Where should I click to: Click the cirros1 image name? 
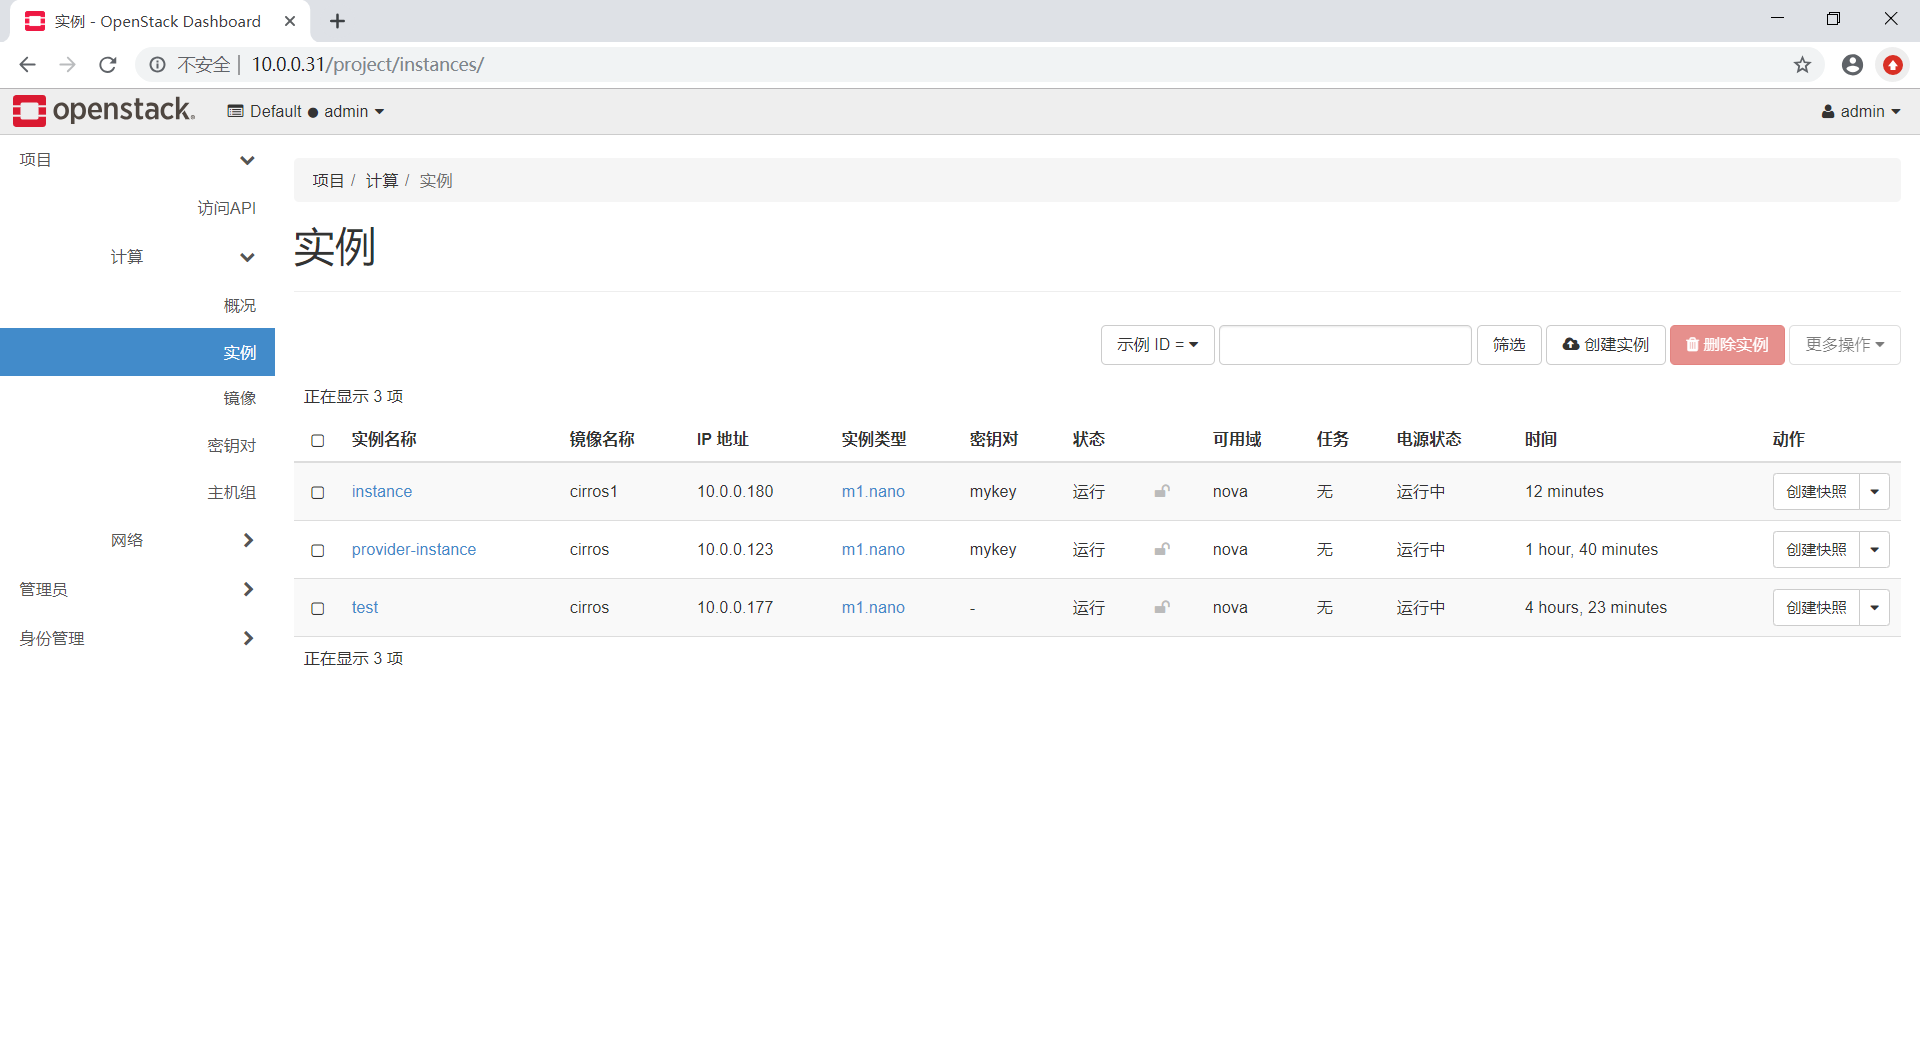pos(594,491)
